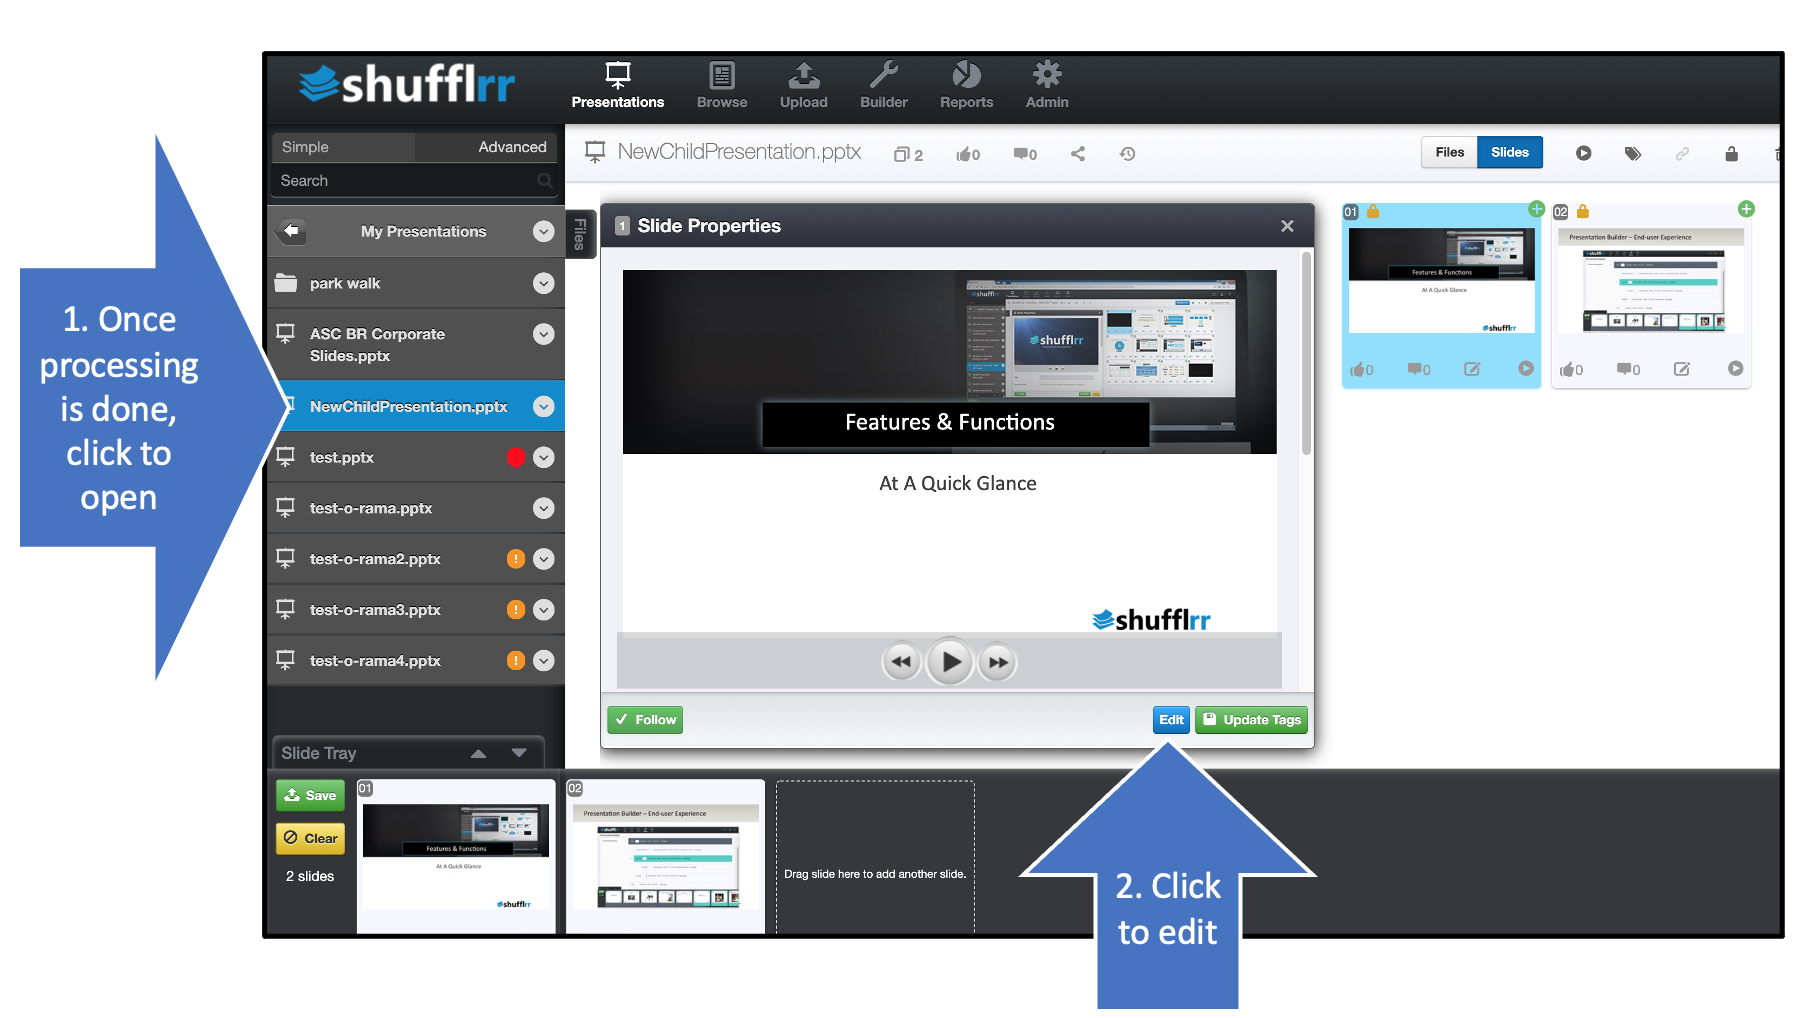1800x1018 pixels.
Task: Select slide 01 thumbnail in slides grid
Action: click(1441, 280)
